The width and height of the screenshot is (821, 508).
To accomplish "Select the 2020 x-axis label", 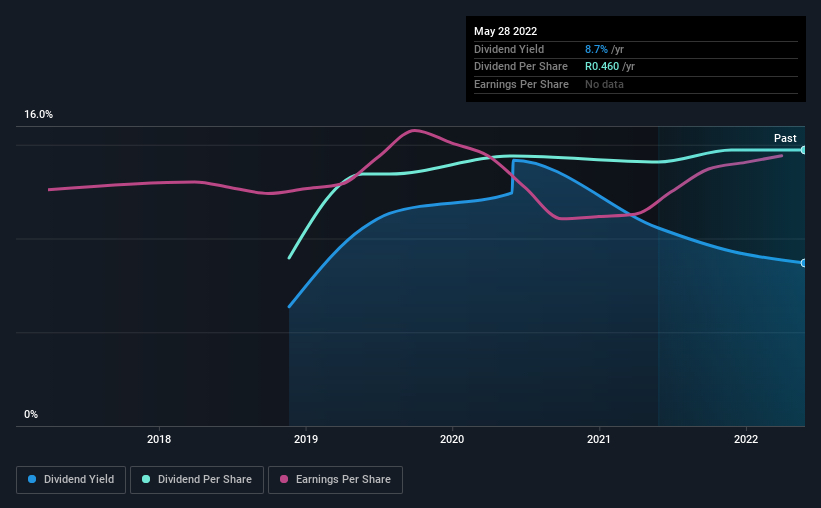I will click(x=452, y=439).
